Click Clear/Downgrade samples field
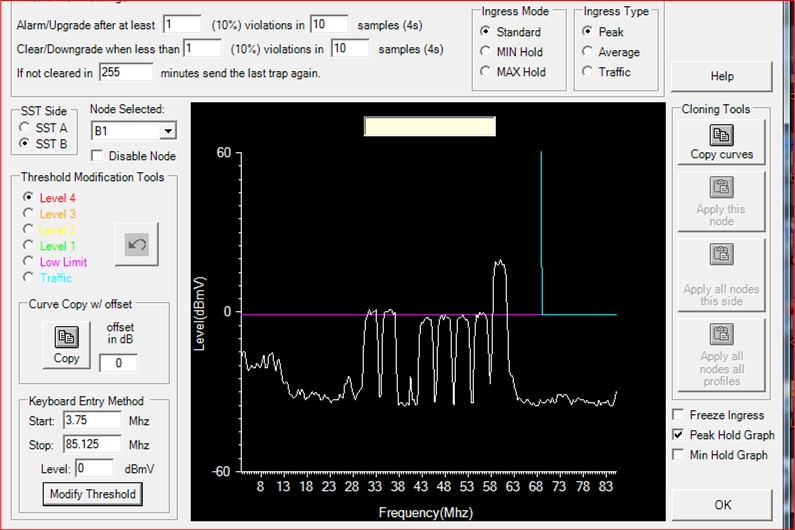This screenshot has height=530, width=795. (x=350, y=49)
